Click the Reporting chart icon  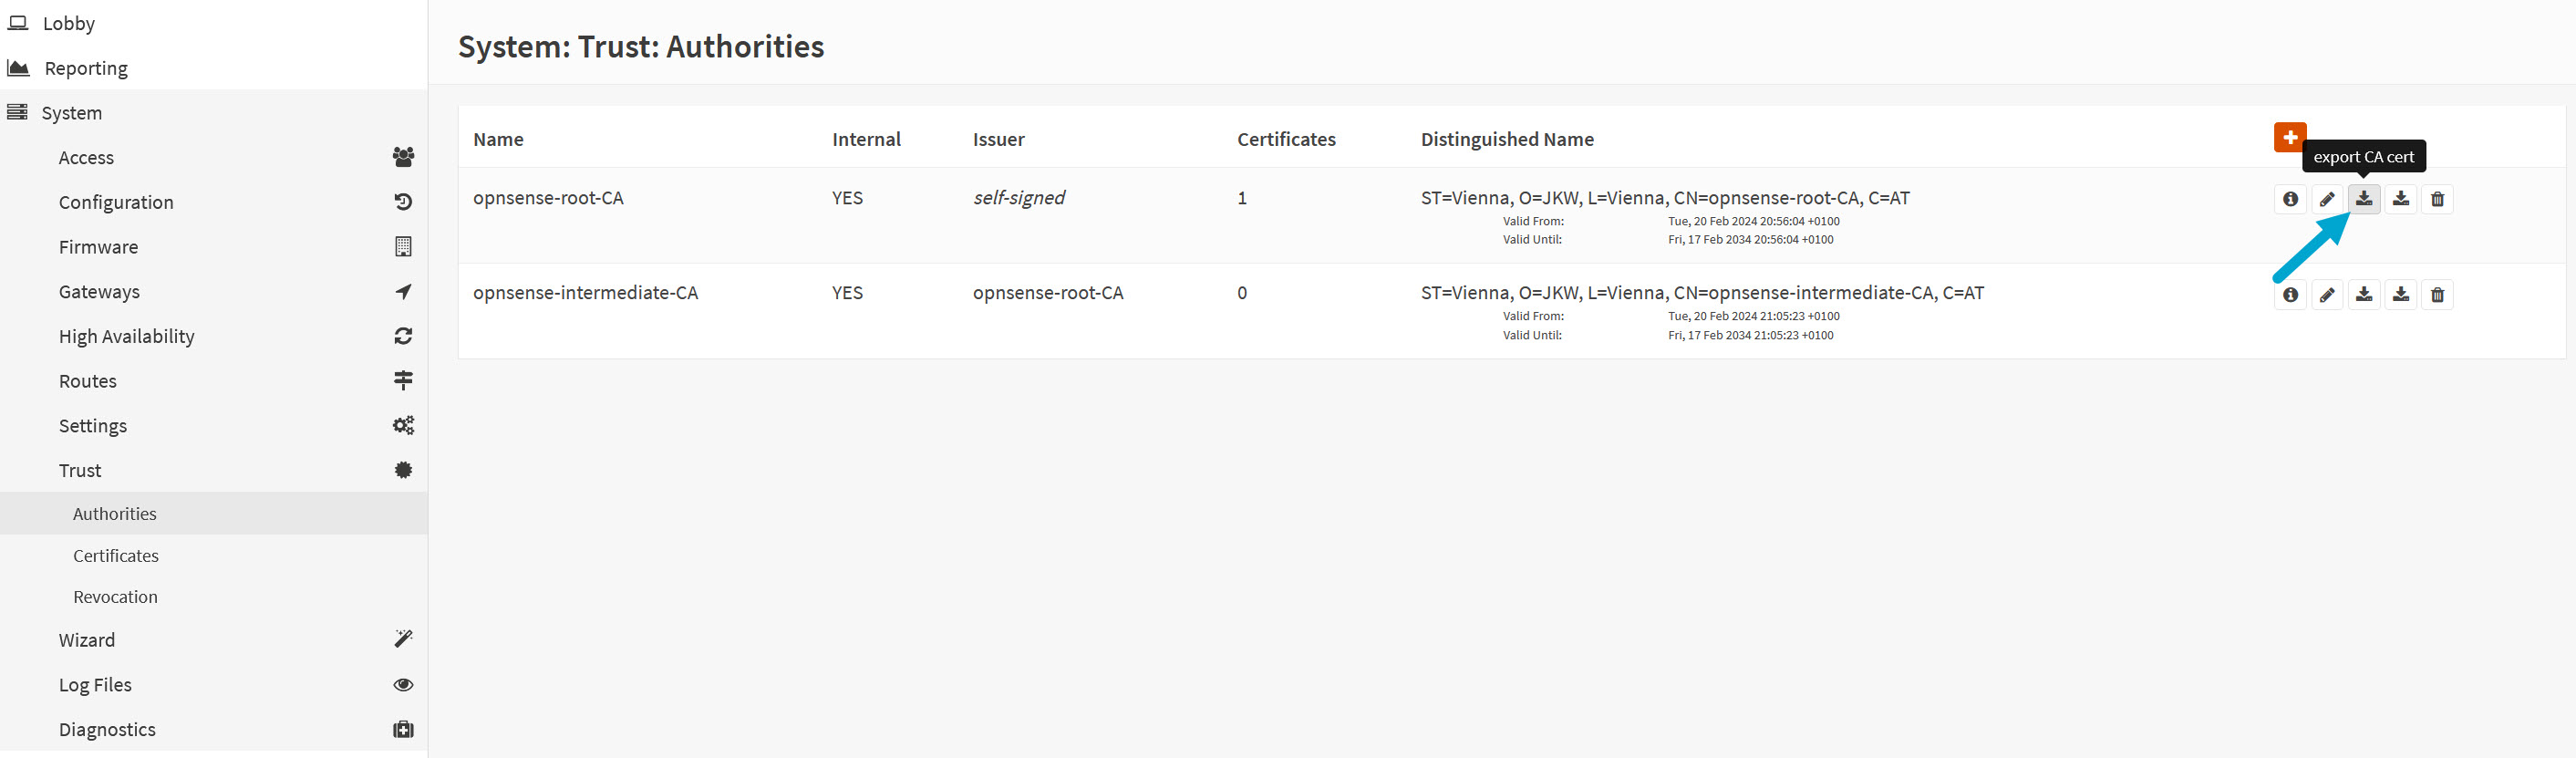point(18,67)
